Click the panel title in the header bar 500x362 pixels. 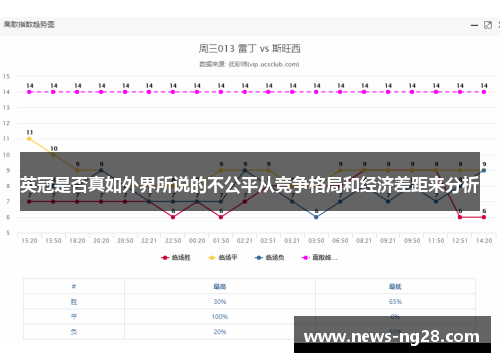[x=29, y=25]
